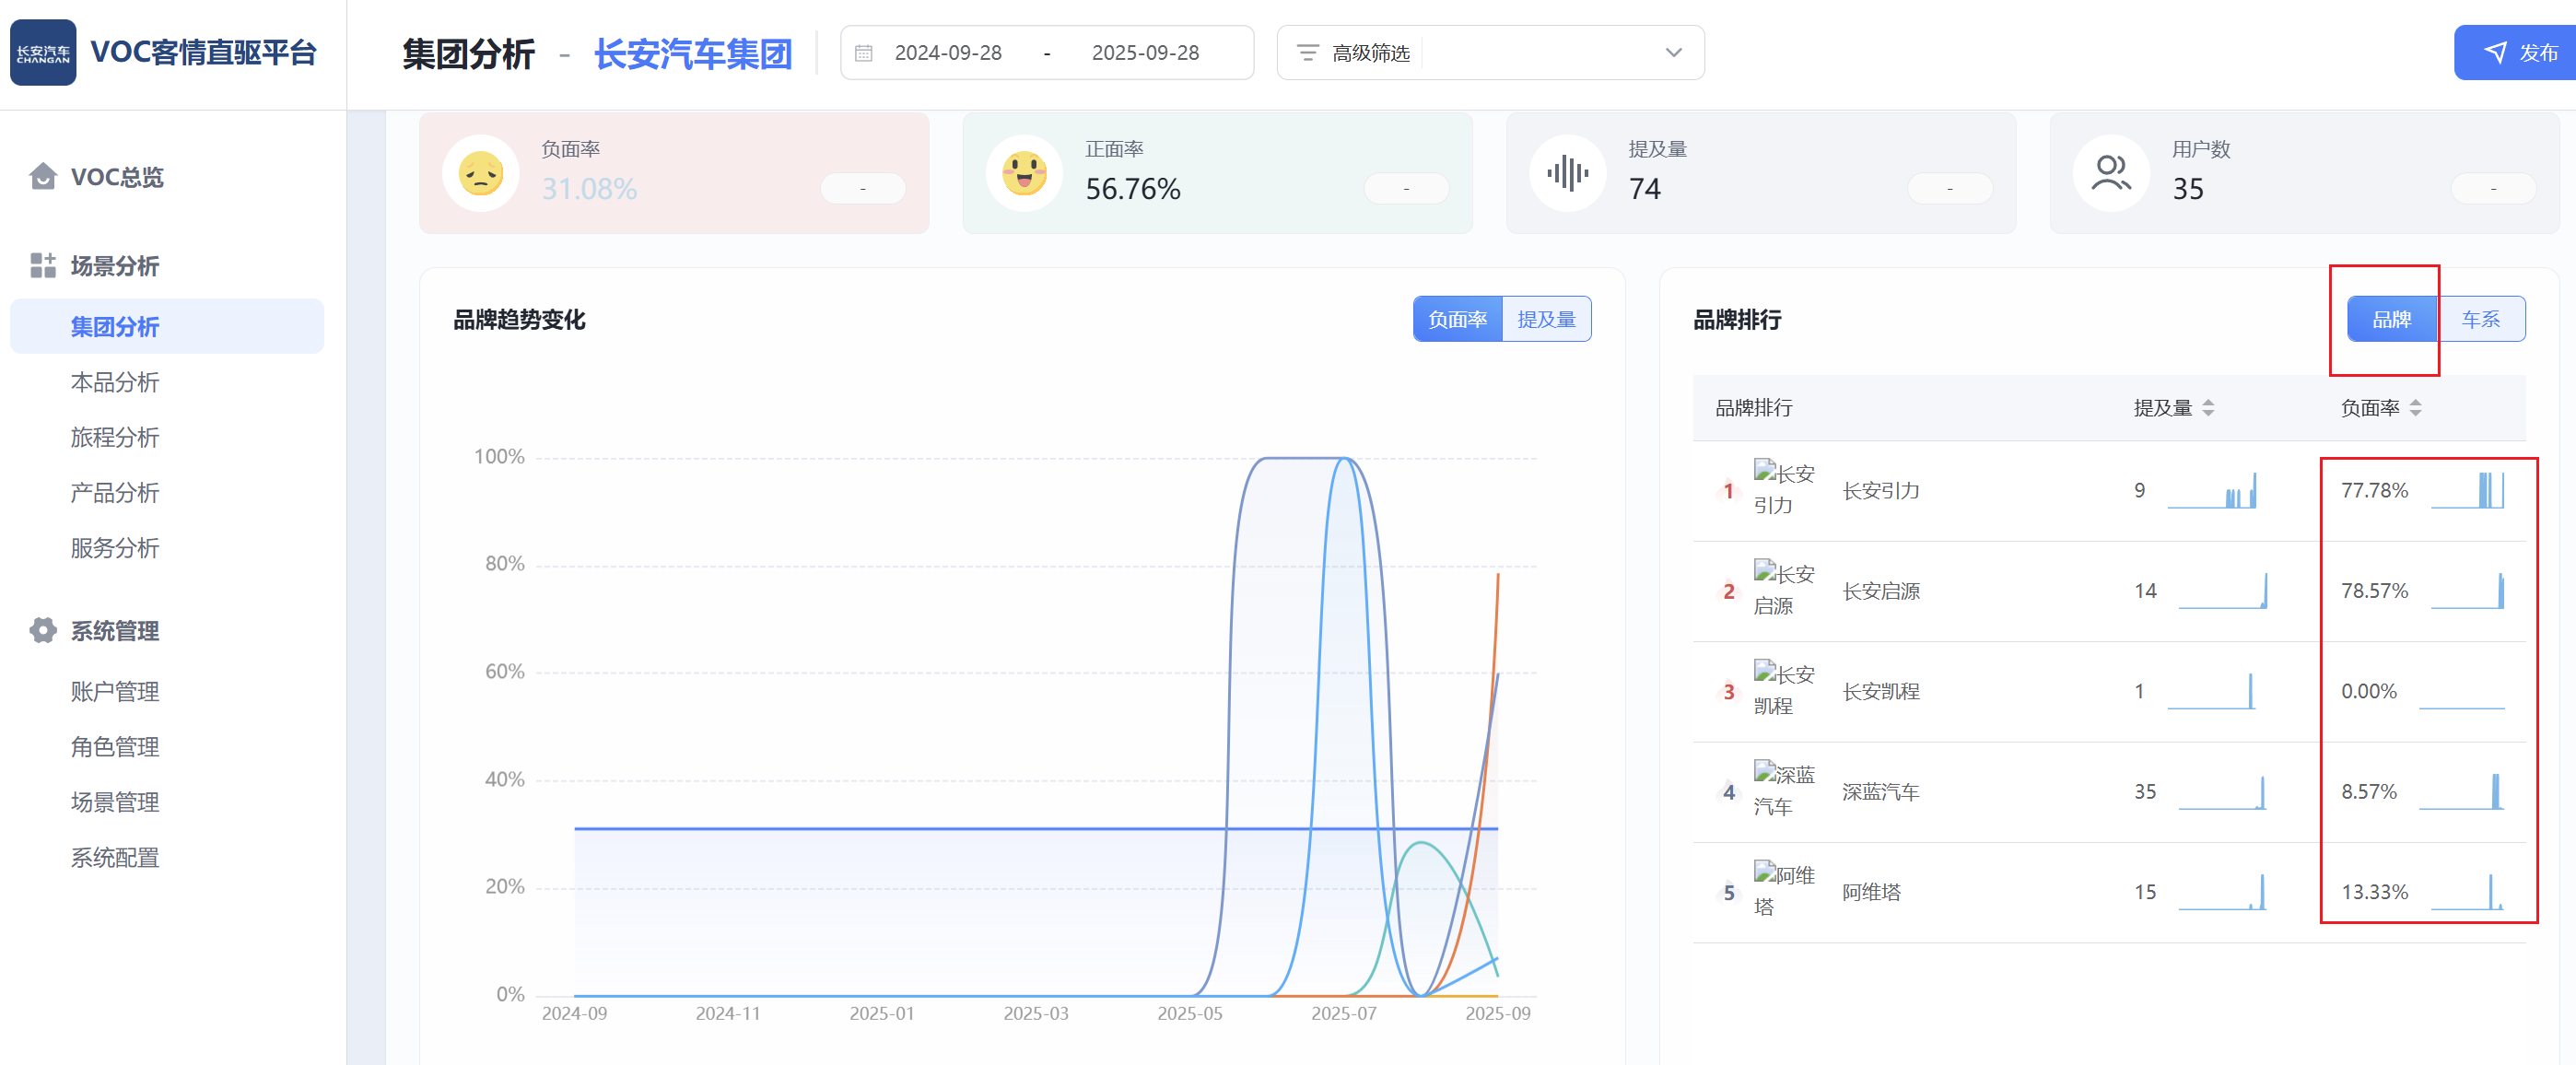Click the 场景分析 grid icon
The height and width of the screenshot is (1065, 2576).
(x=43, y=265)
